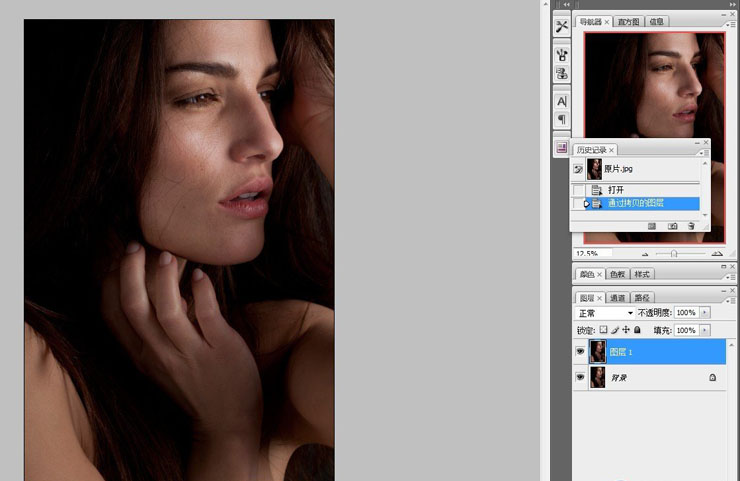This screenshot has width=740, height=481.
Task: Click the navigator zoom out icon
Action: click(645, 254)
